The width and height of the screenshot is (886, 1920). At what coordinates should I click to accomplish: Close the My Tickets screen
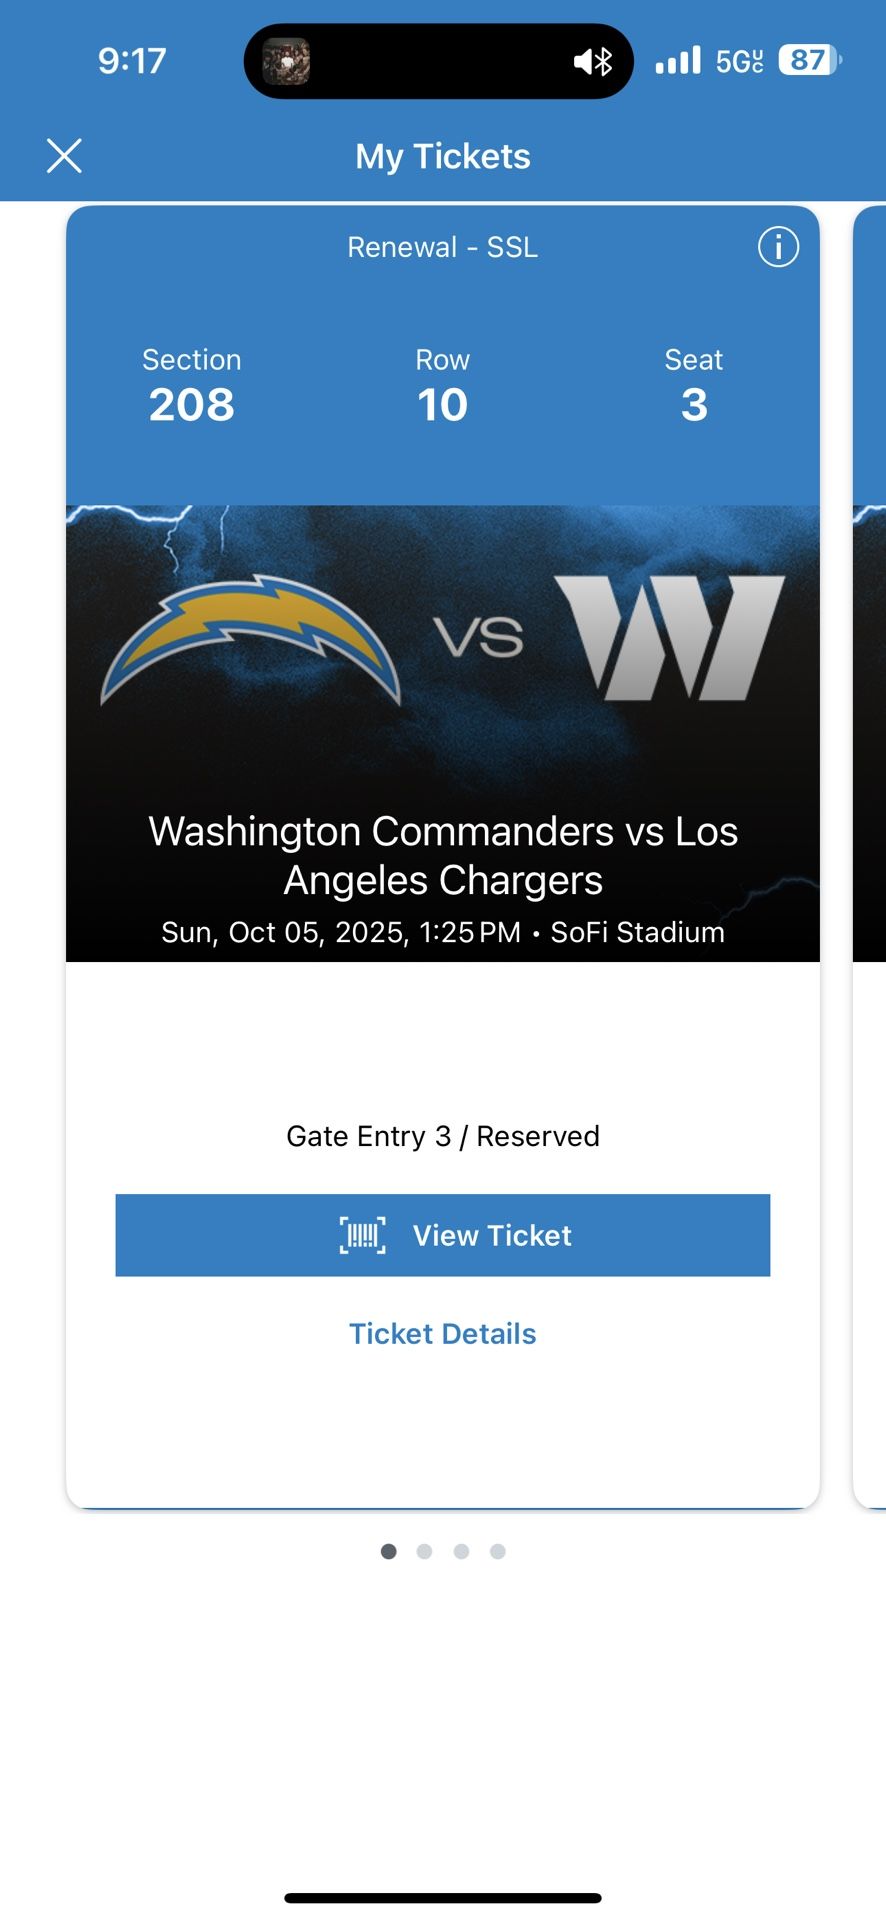point(65,156)
